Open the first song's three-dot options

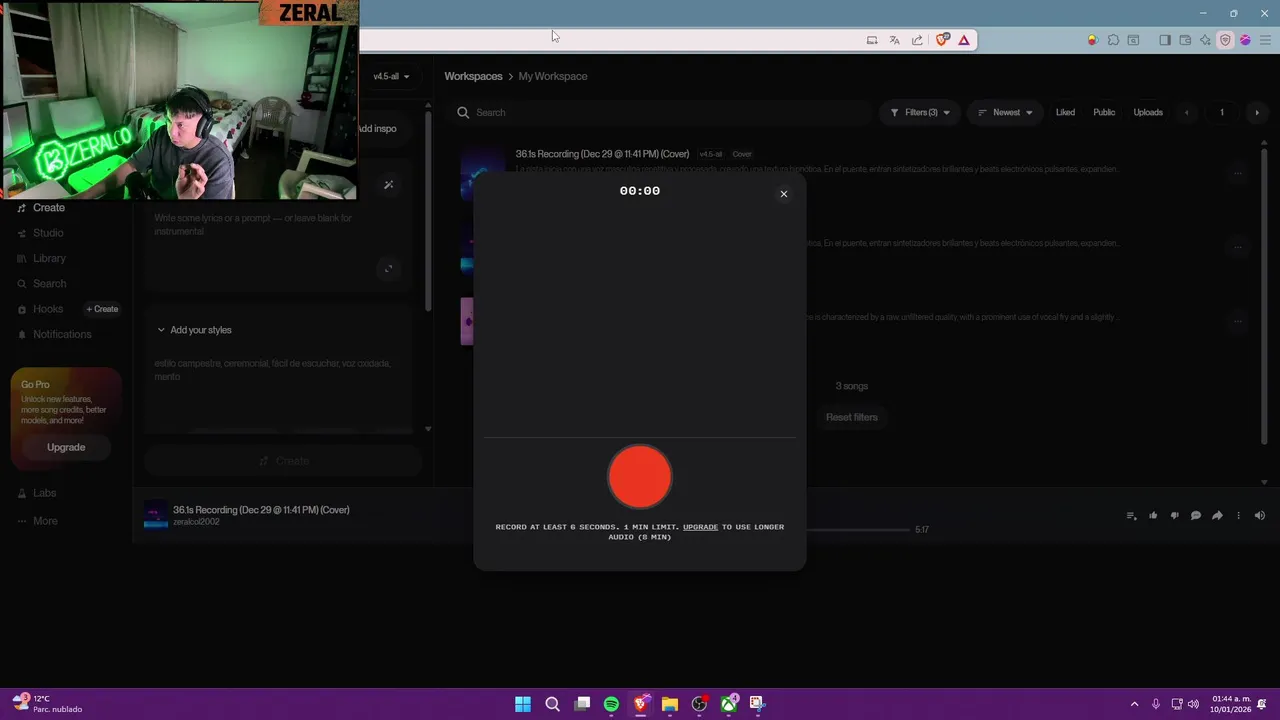1238,173
